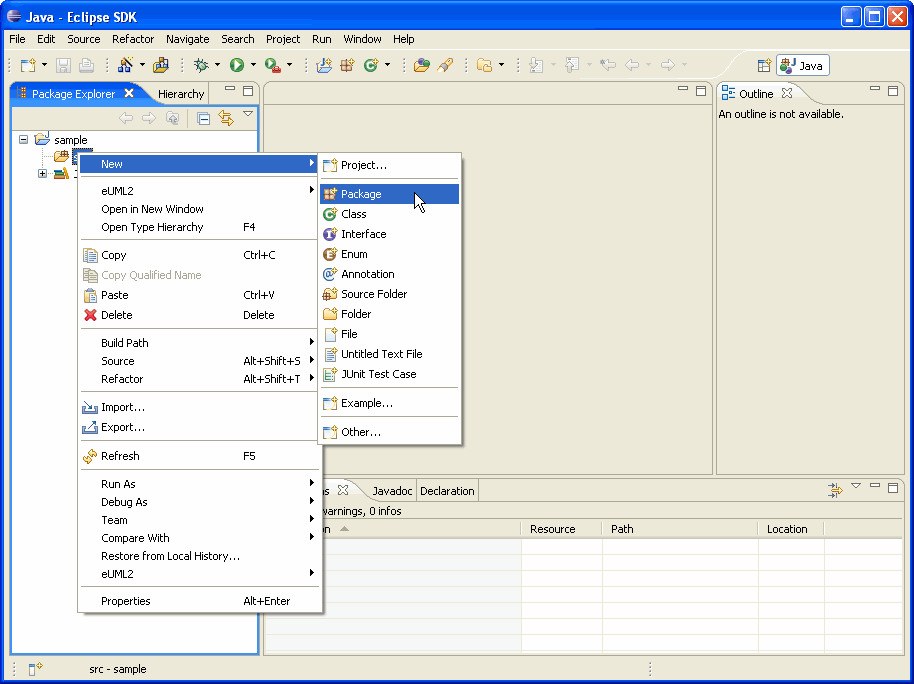The image size is (914, 684).
Task: Click the Next Annotation toolbar icon
Action: point(536,65)
